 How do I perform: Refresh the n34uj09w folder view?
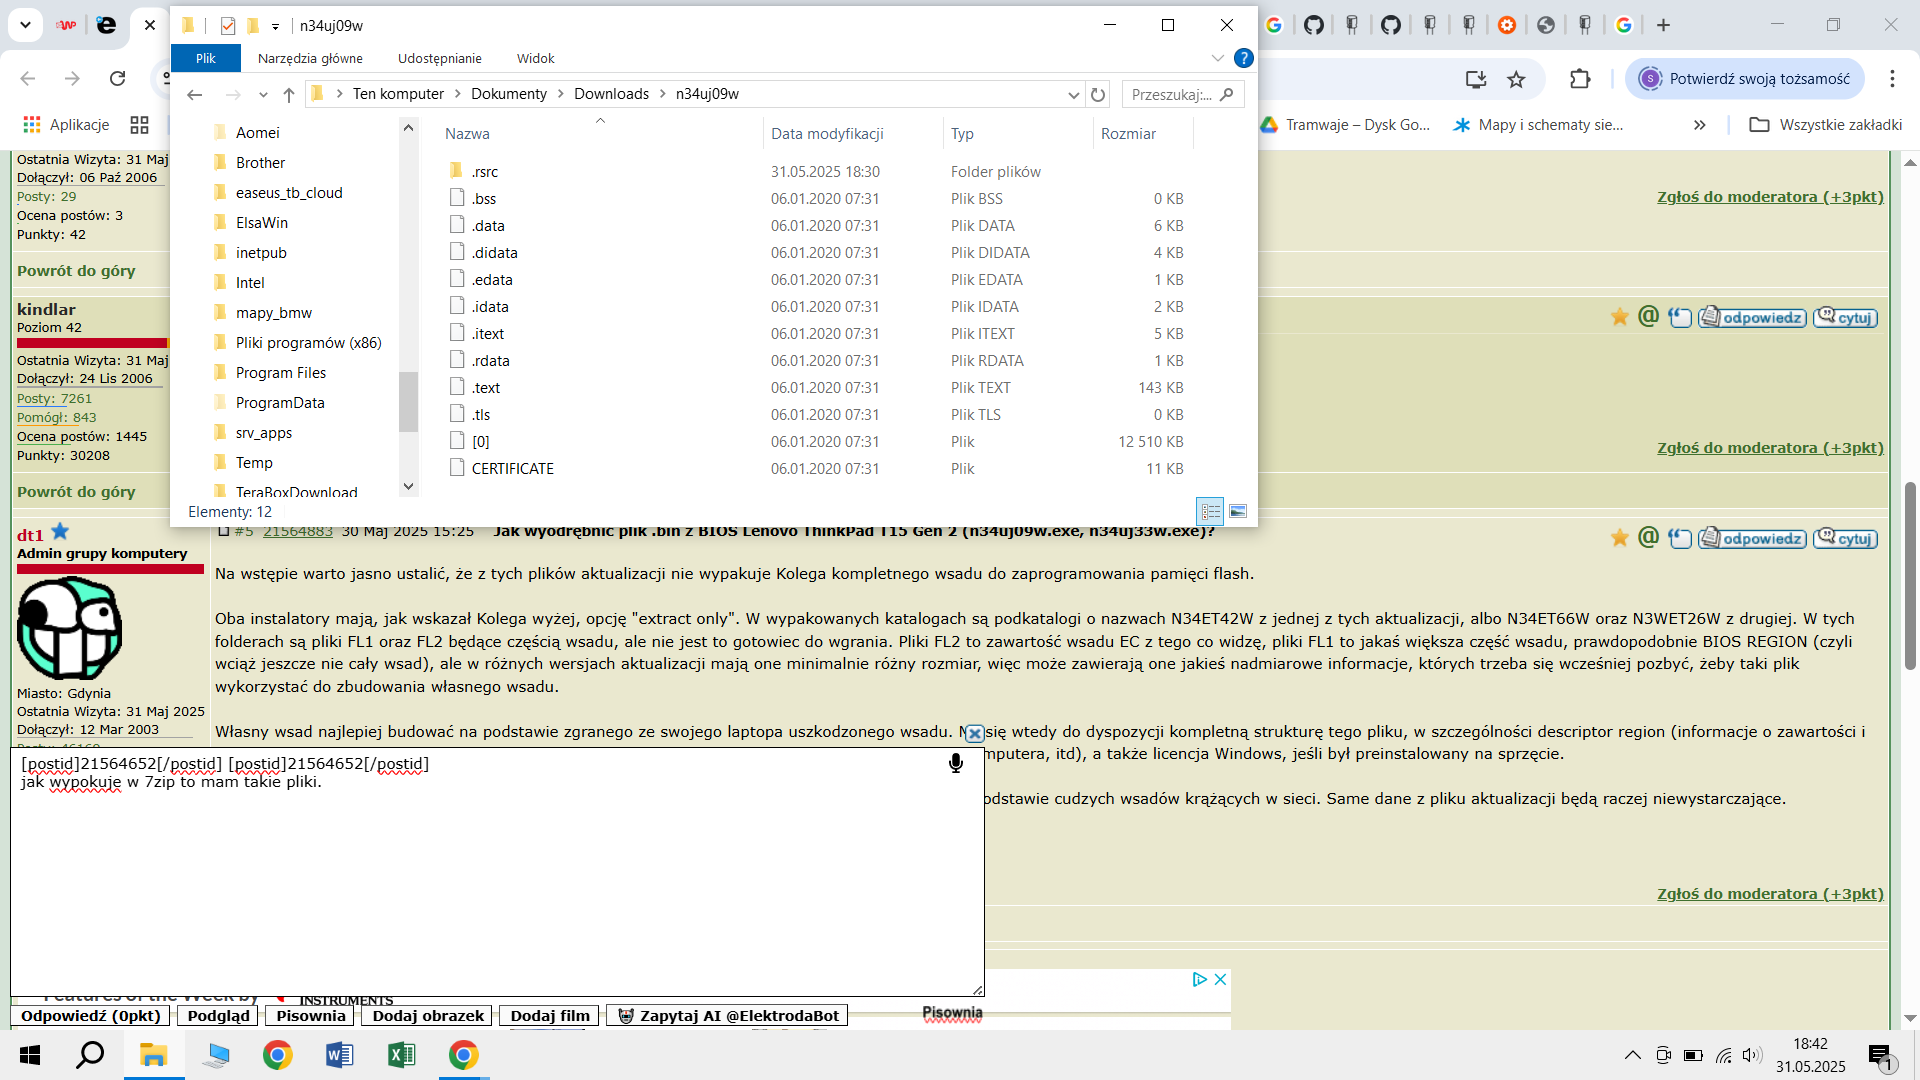pos(1098,94)
